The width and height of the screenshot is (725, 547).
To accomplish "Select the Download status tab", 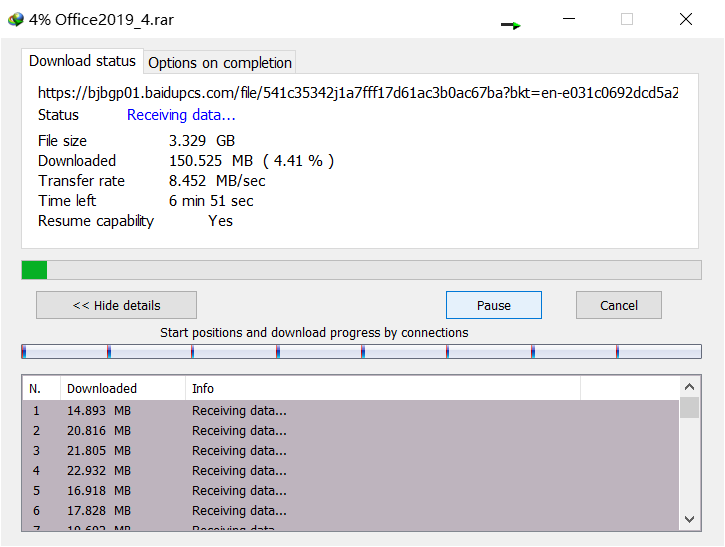I will [x=82, y=61].
